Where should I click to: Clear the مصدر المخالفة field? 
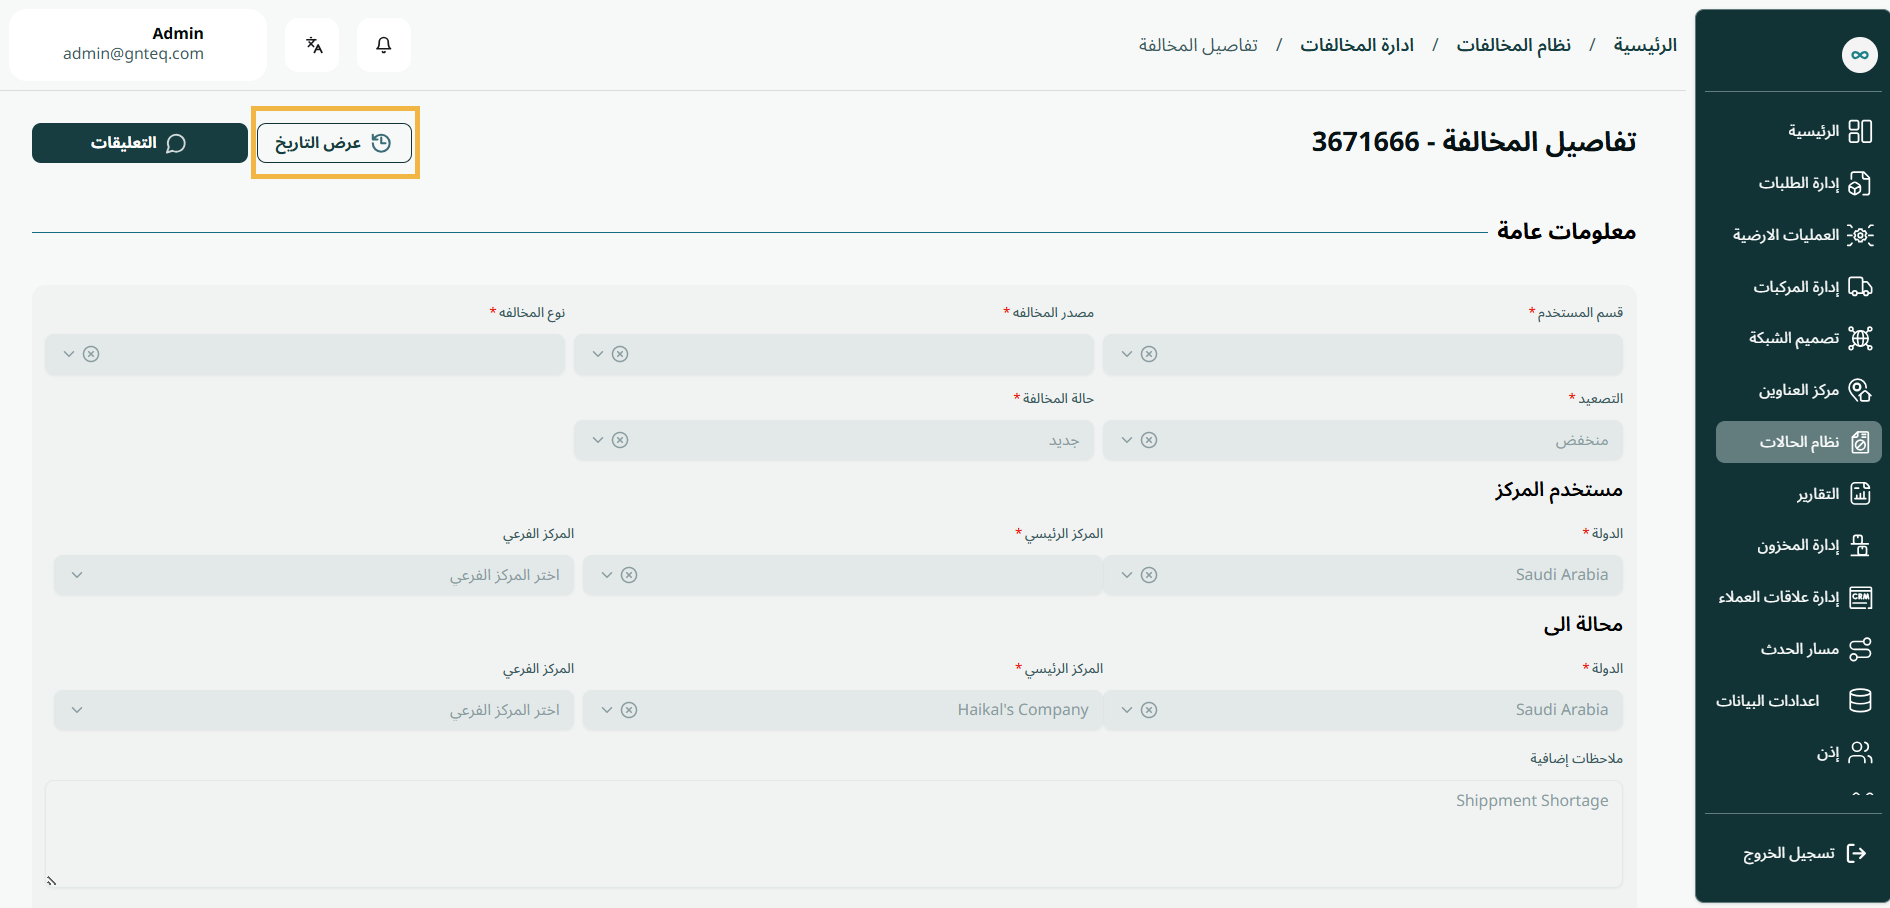(x=620, y=354)
